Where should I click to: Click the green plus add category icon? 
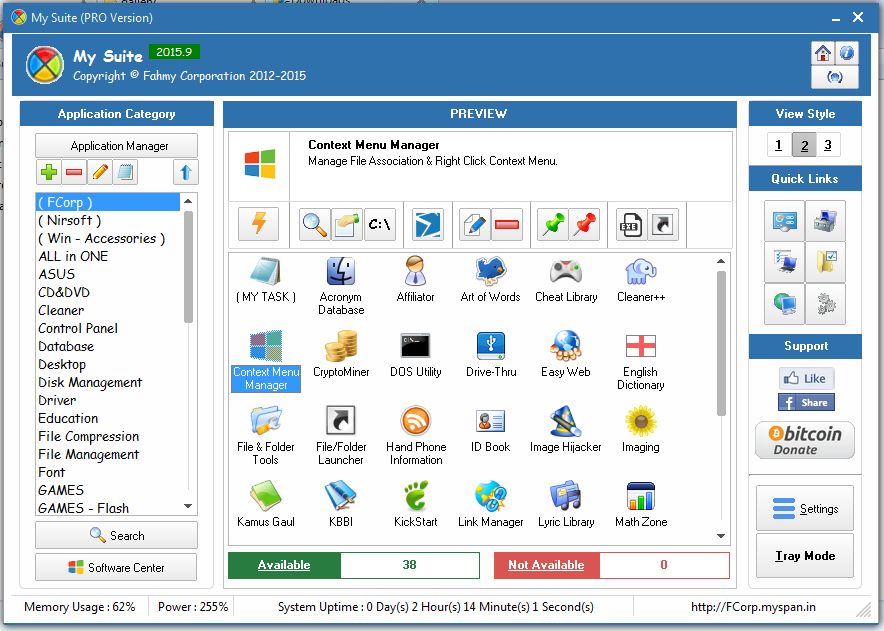pos(48,172)
